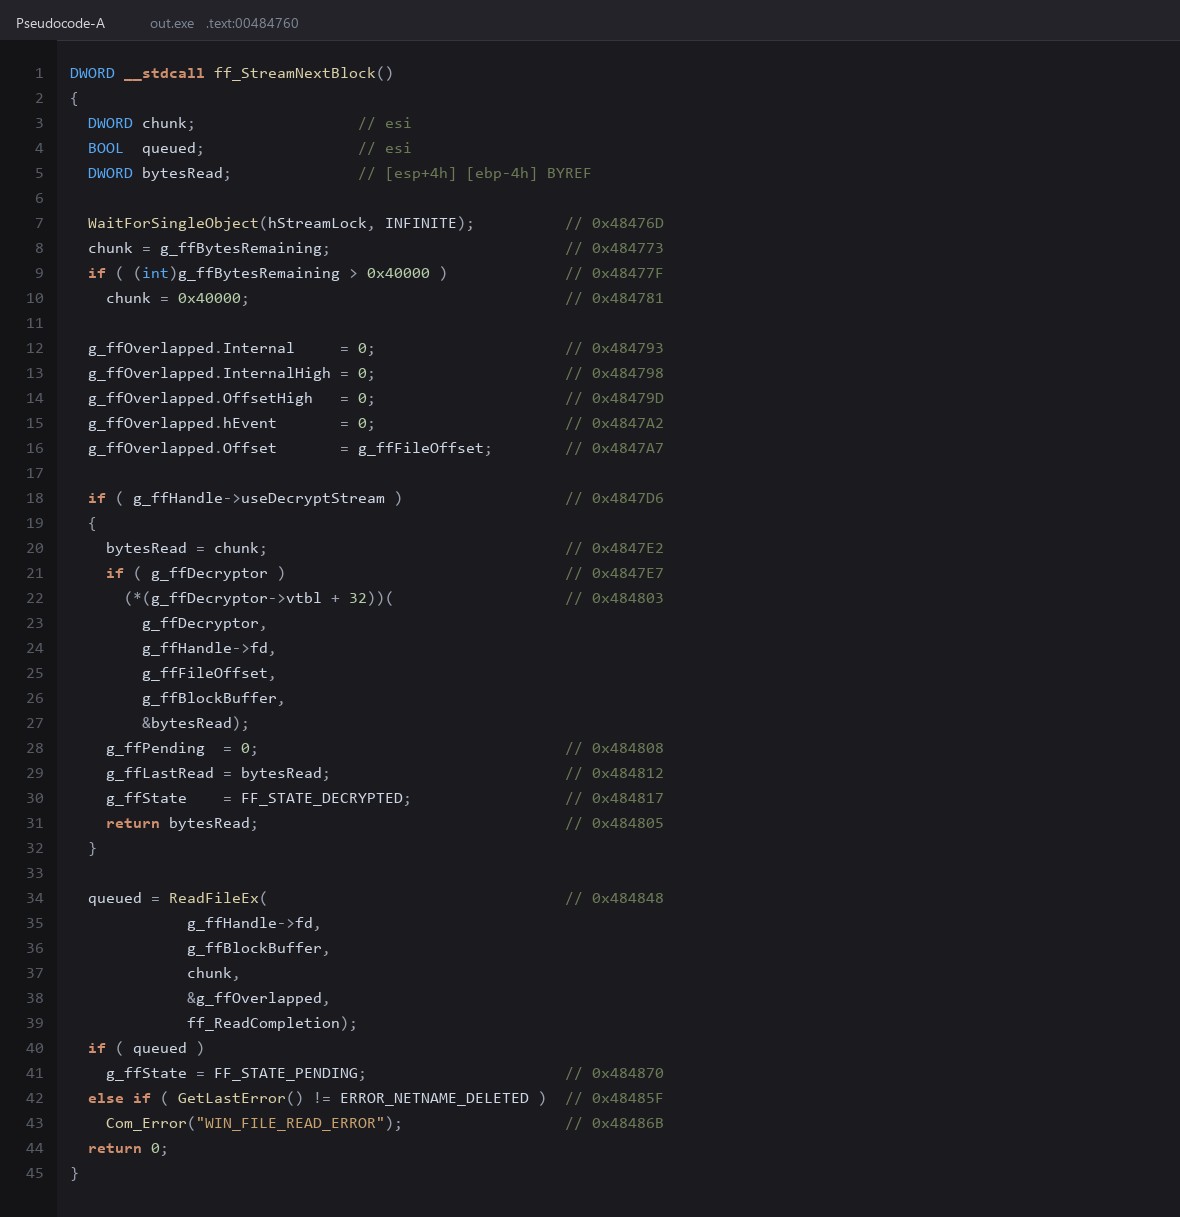1180x1217 pixels.
Task: Click g_ffOverlapped.OffsetHigh field
Action: coord(200,398)
